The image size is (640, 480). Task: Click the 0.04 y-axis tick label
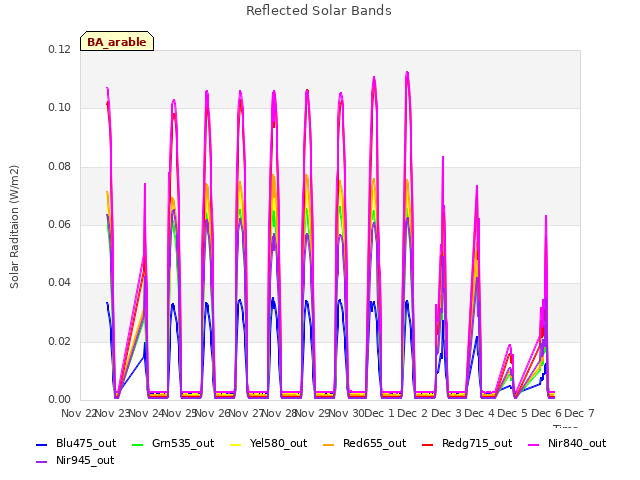click(x=60, y=282)
